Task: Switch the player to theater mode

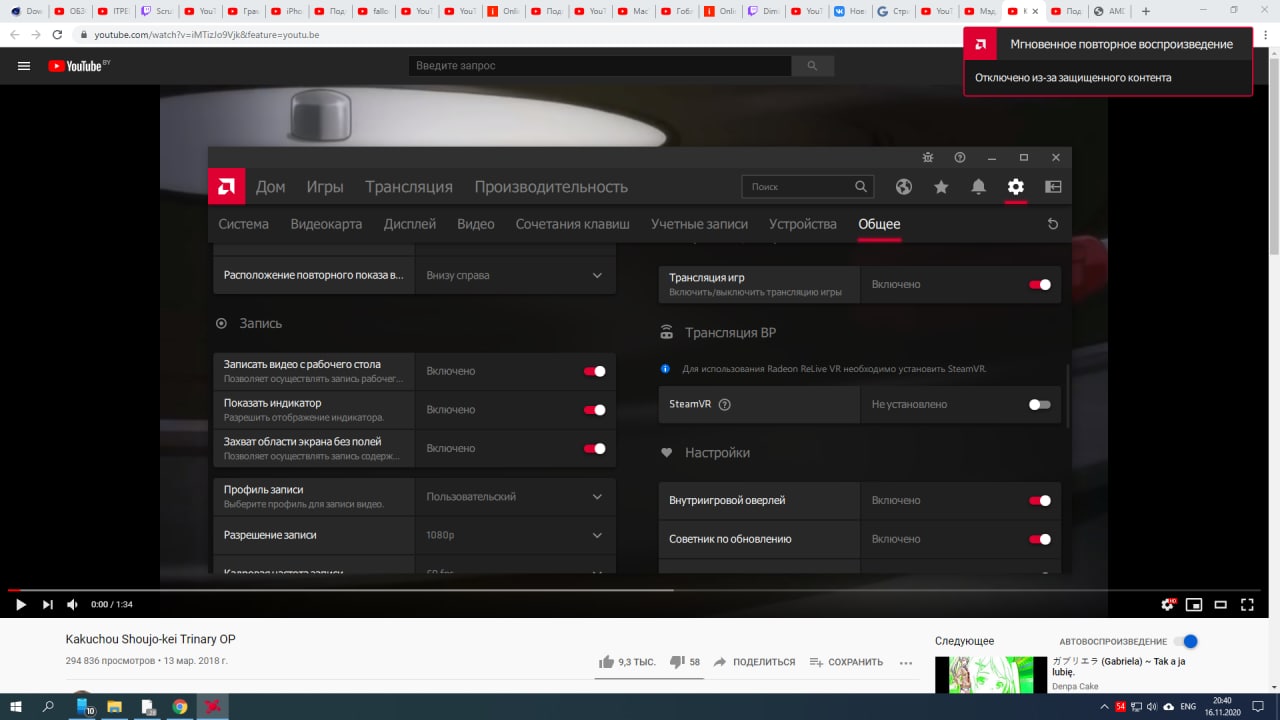Action: (x=1221, y=604)
